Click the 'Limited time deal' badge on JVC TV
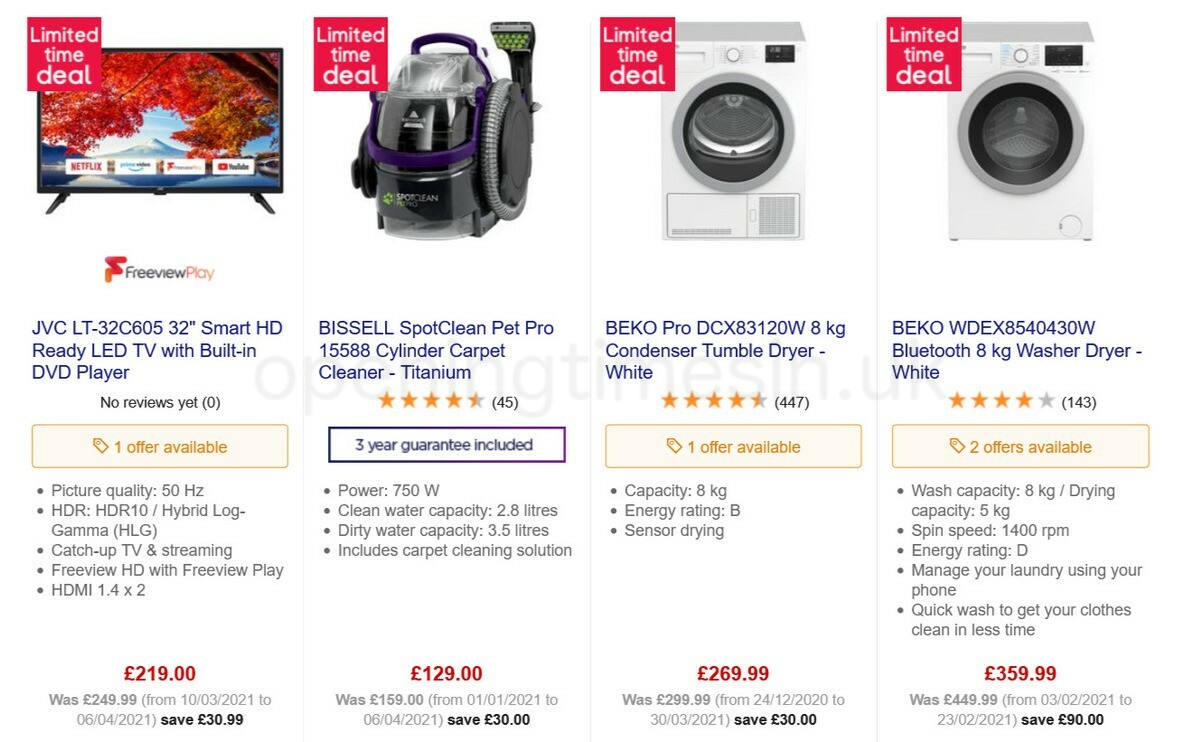This screenshot has width=1200, height=742. (x=63, y=53)
